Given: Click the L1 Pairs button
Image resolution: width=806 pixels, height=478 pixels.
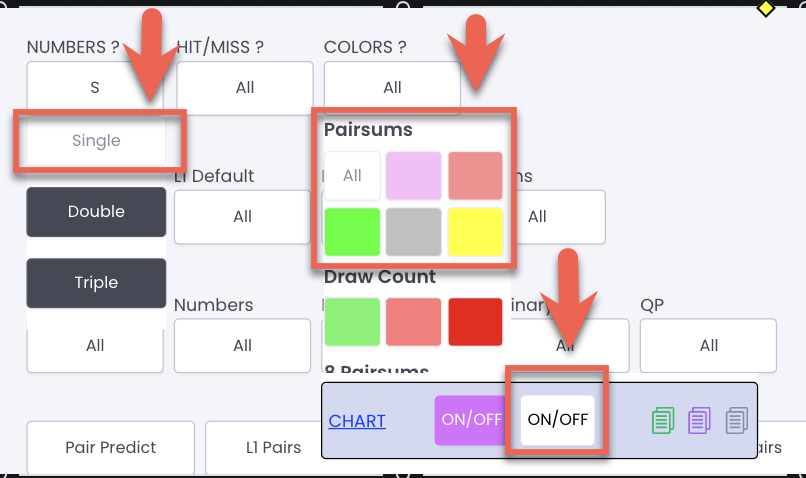Looking at the screenshot, I should coord(273,447).
